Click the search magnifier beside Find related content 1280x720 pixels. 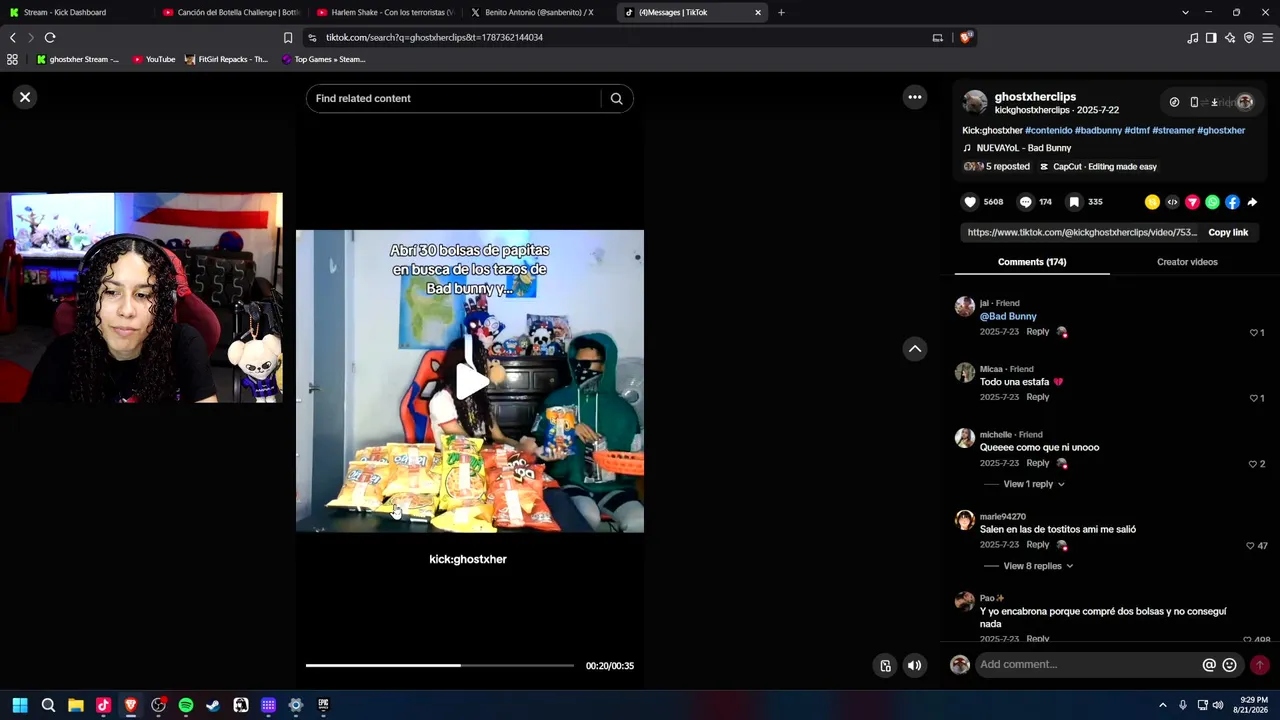616,98
